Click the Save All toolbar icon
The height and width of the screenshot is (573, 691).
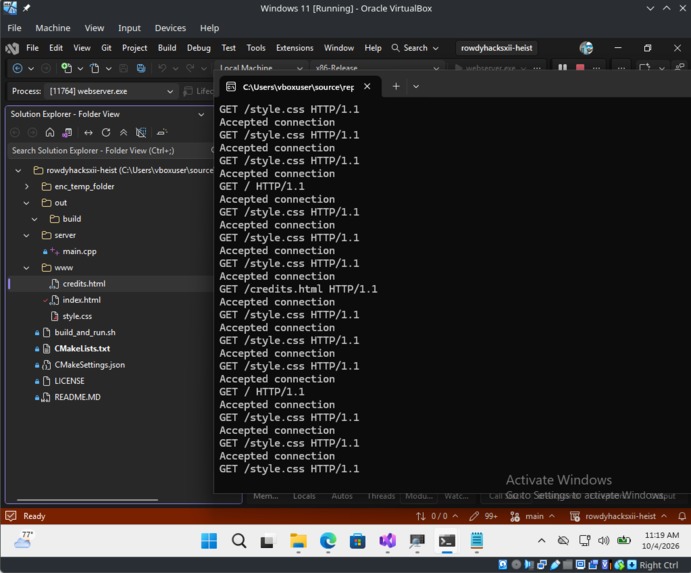pos(141,68)
